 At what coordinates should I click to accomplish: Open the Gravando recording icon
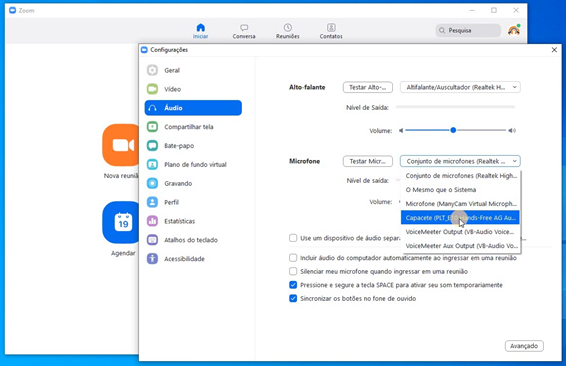pos(152,183)
